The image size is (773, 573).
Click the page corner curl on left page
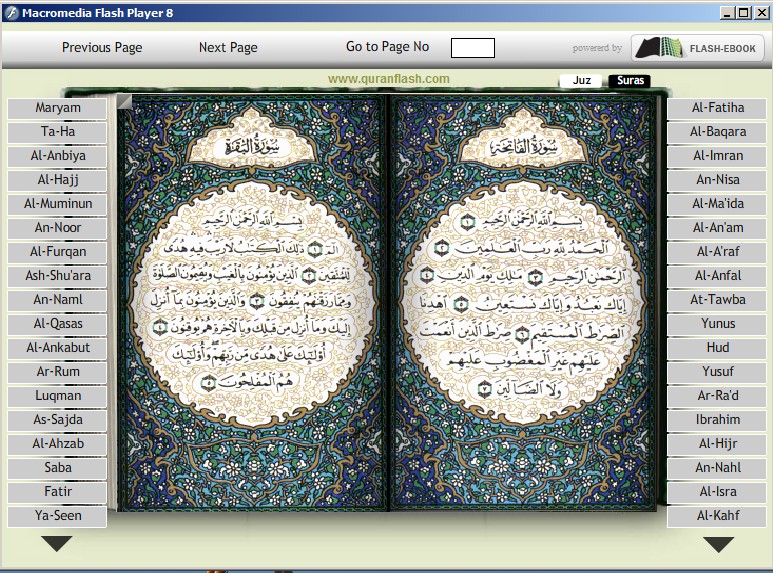124,101
